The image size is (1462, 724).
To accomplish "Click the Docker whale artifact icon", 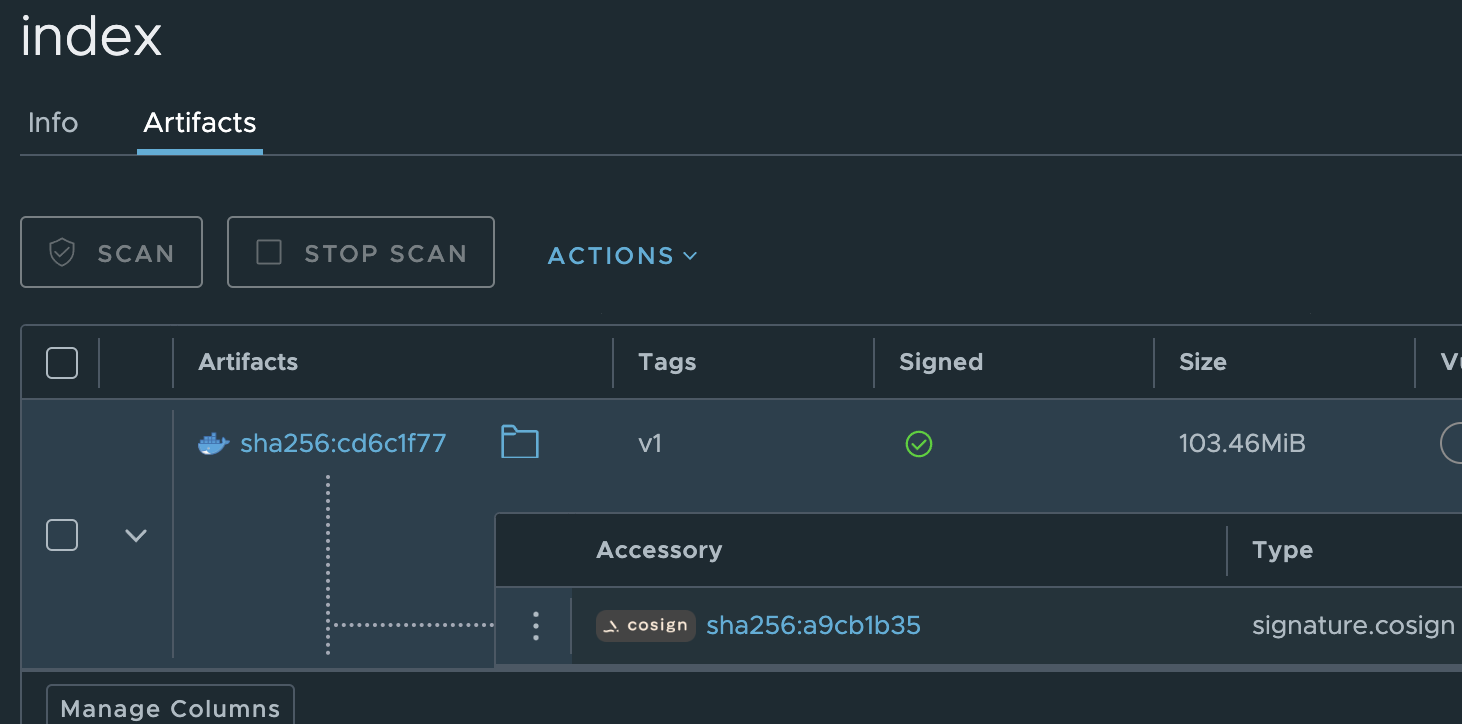I will [212, 443].
